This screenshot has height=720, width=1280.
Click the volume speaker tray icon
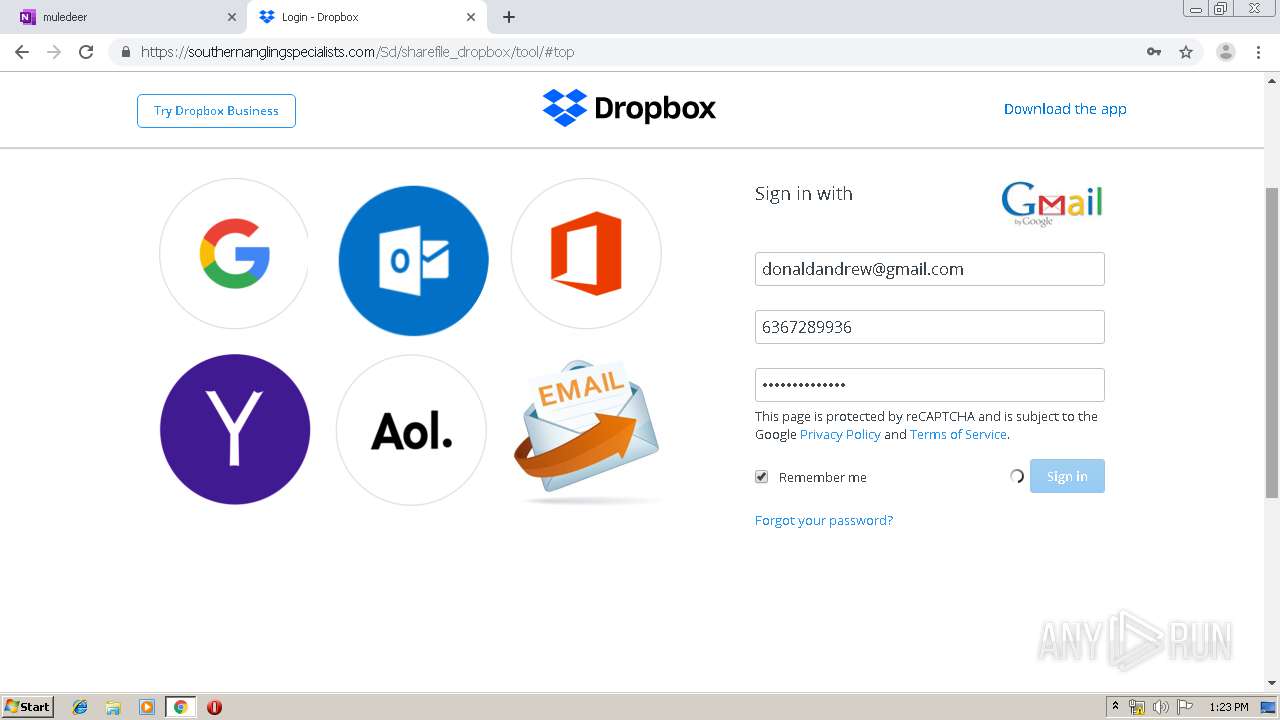[1161, 707]
